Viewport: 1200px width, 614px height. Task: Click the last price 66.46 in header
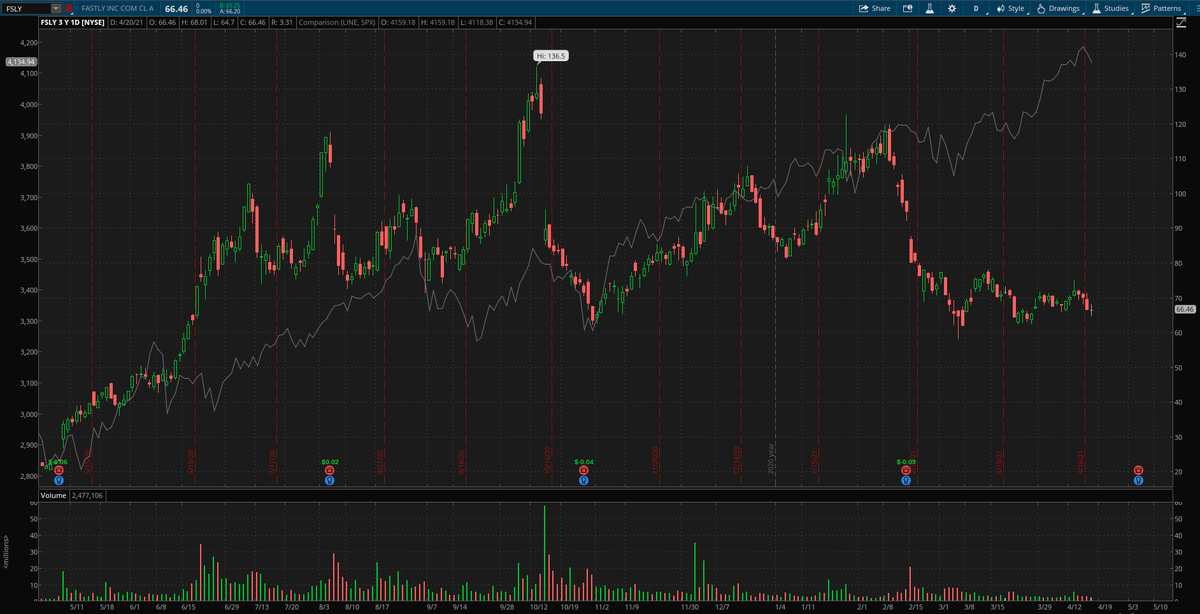coord(176,8)
